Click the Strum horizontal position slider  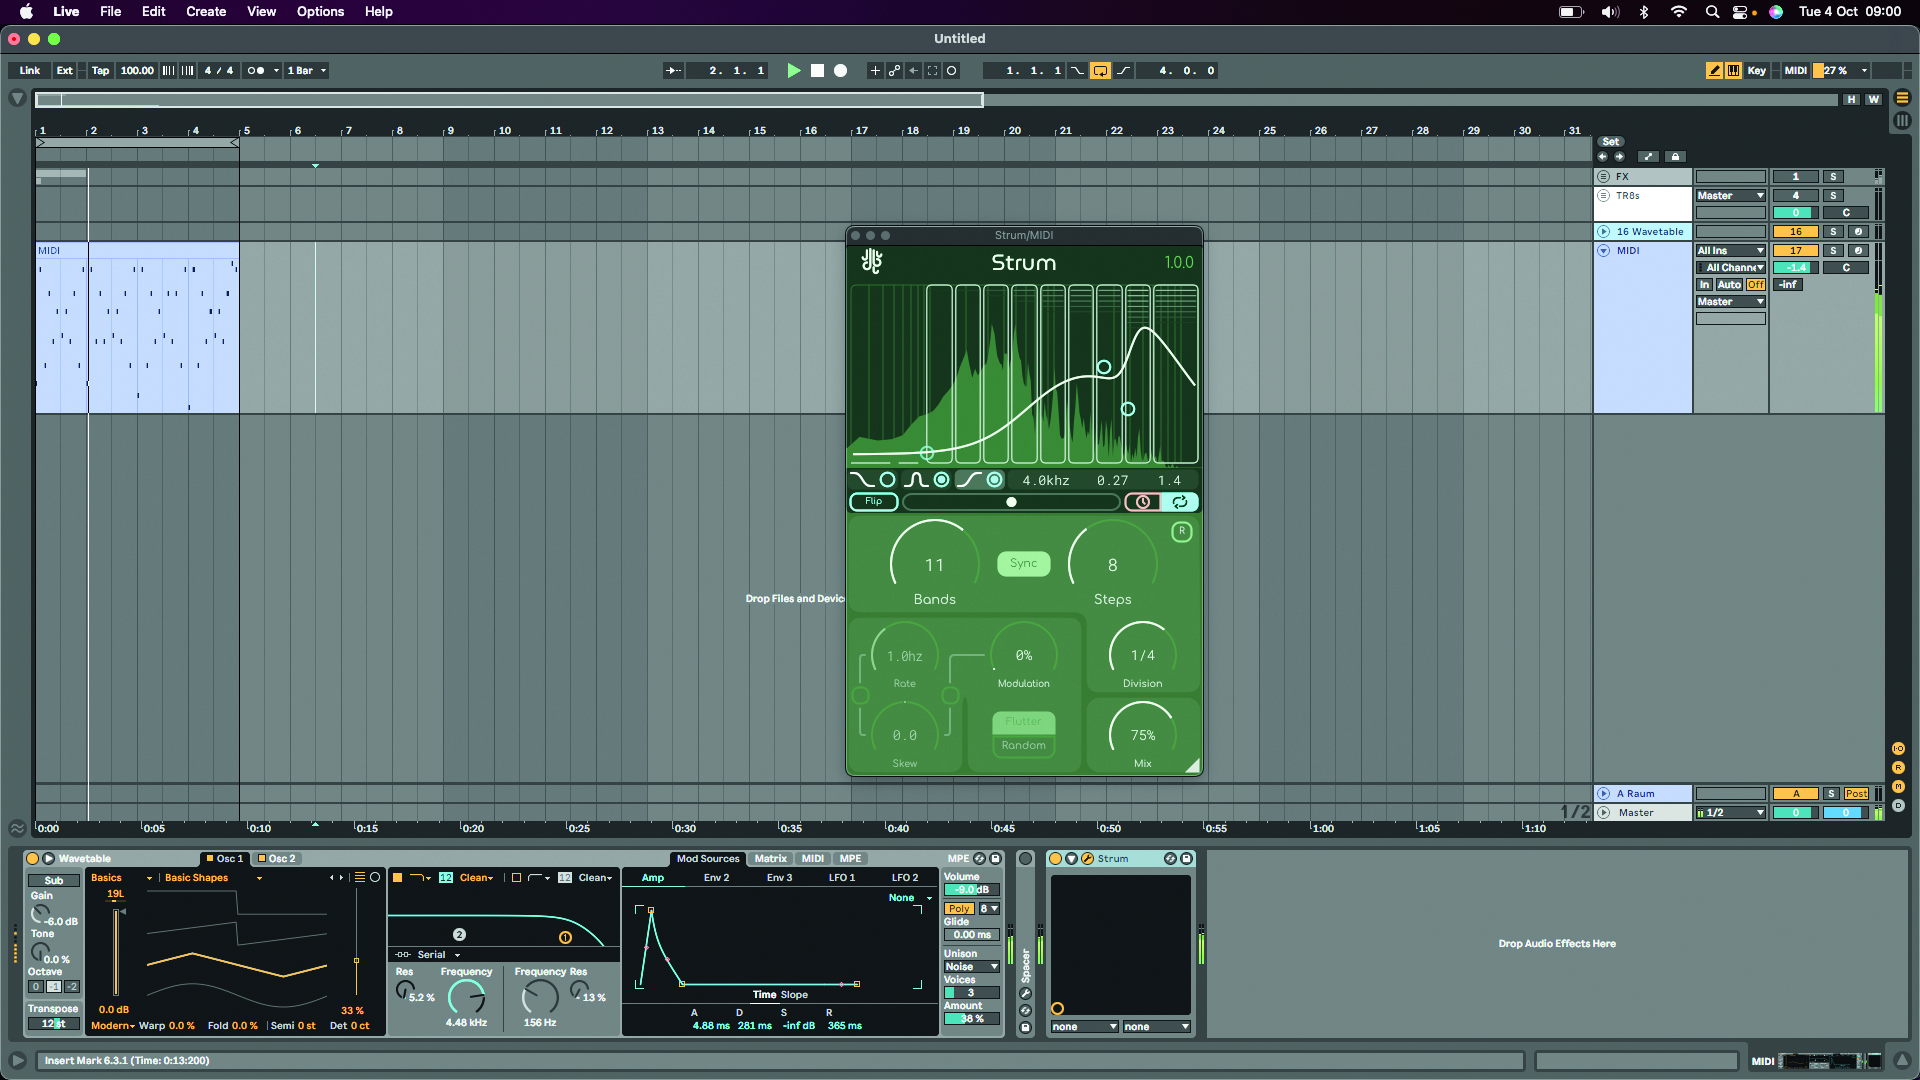[1011, 502]
